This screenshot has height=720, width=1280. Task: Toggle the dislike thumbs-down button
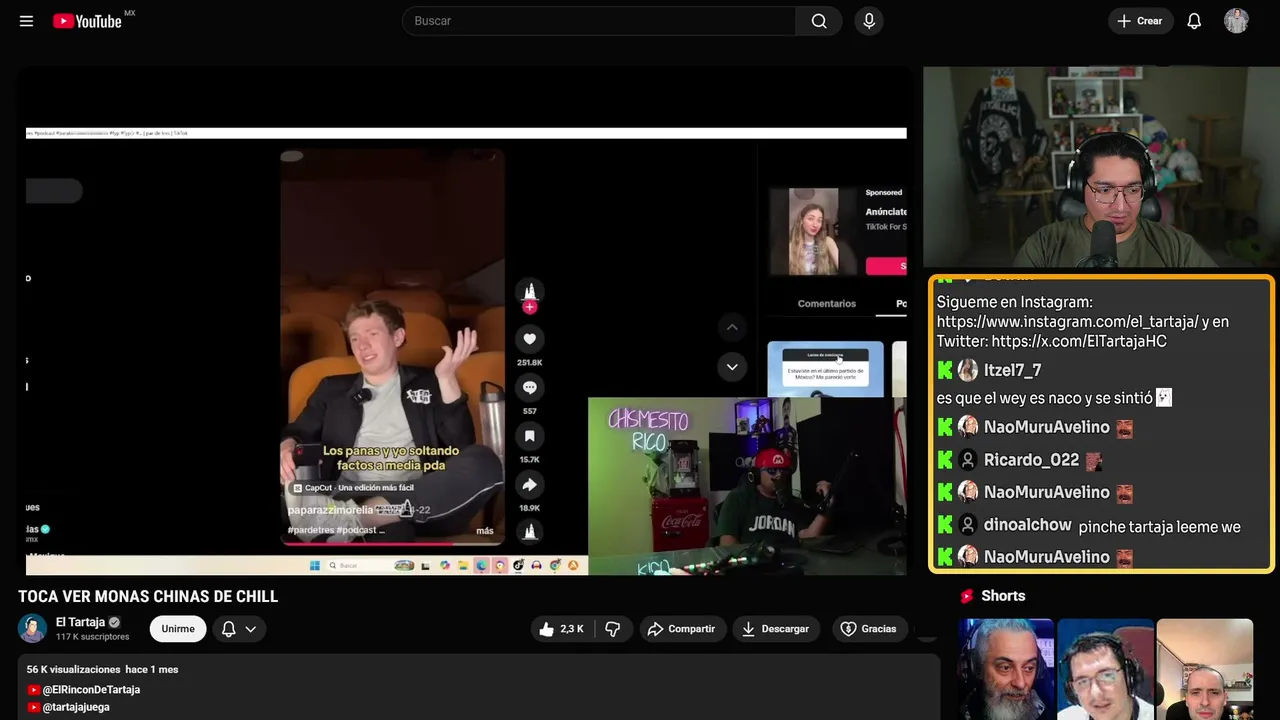[613, 628]
